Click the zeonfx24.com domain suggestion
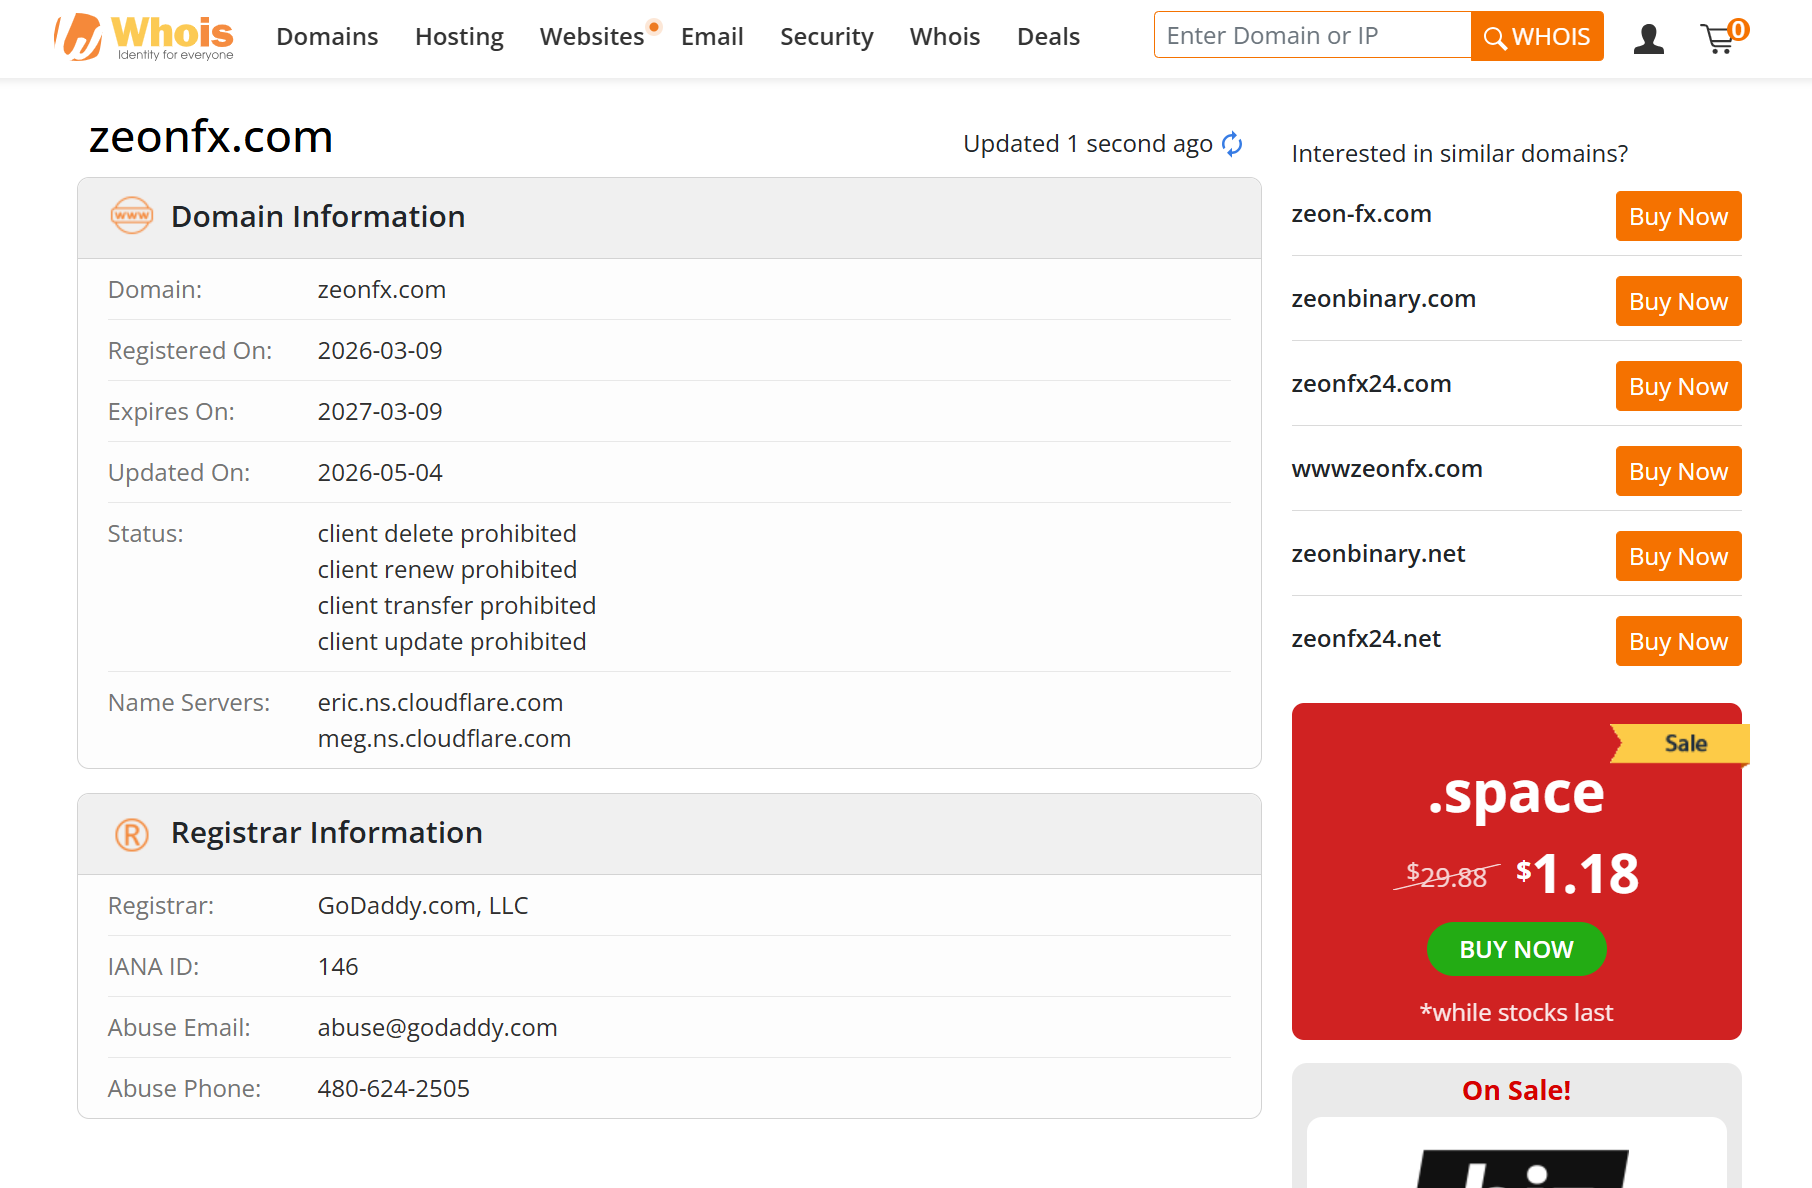Viewport: 1812px width, 1188px height. coord(1371,384)
